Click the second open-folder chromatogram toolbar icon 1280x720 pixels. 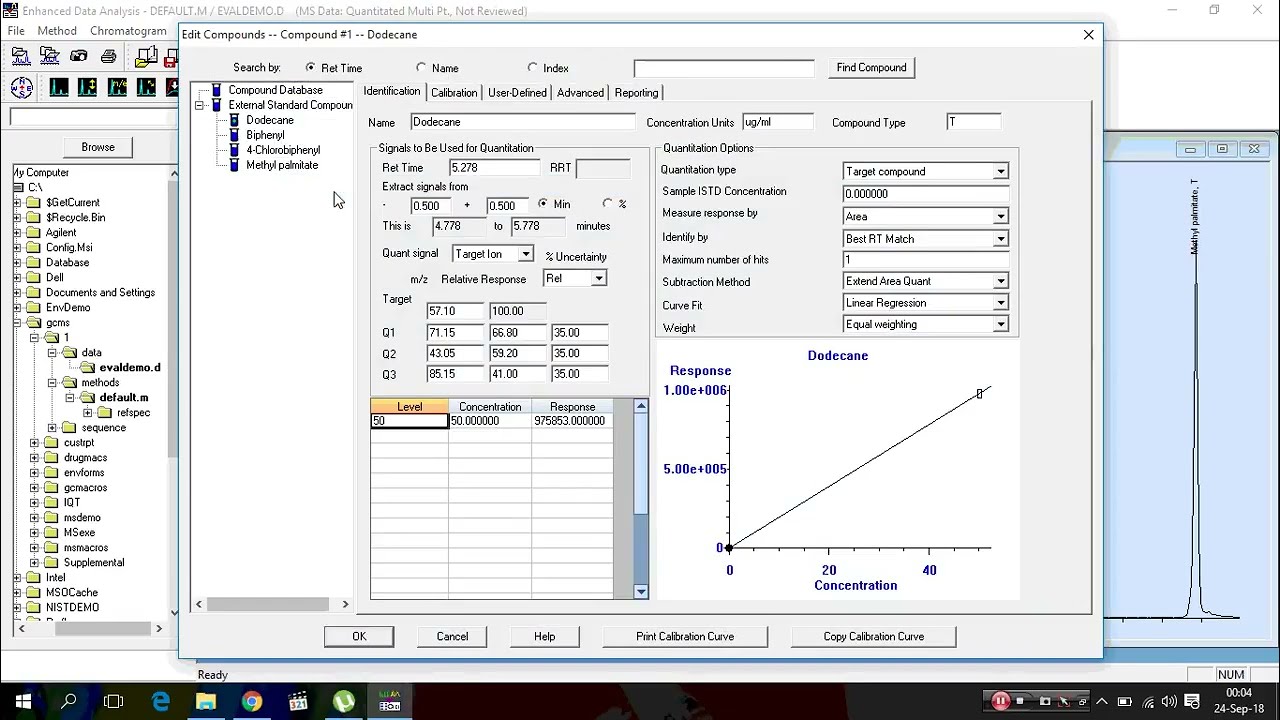(49, 57)
